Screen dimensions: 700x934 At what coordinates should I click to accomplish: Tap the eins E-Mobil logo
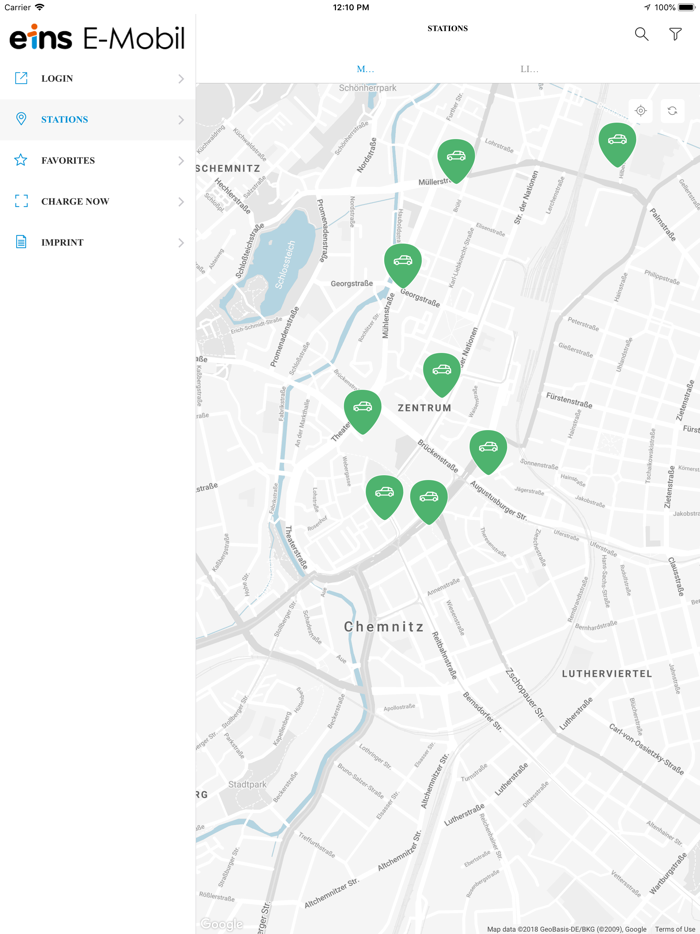coord(97,37)
